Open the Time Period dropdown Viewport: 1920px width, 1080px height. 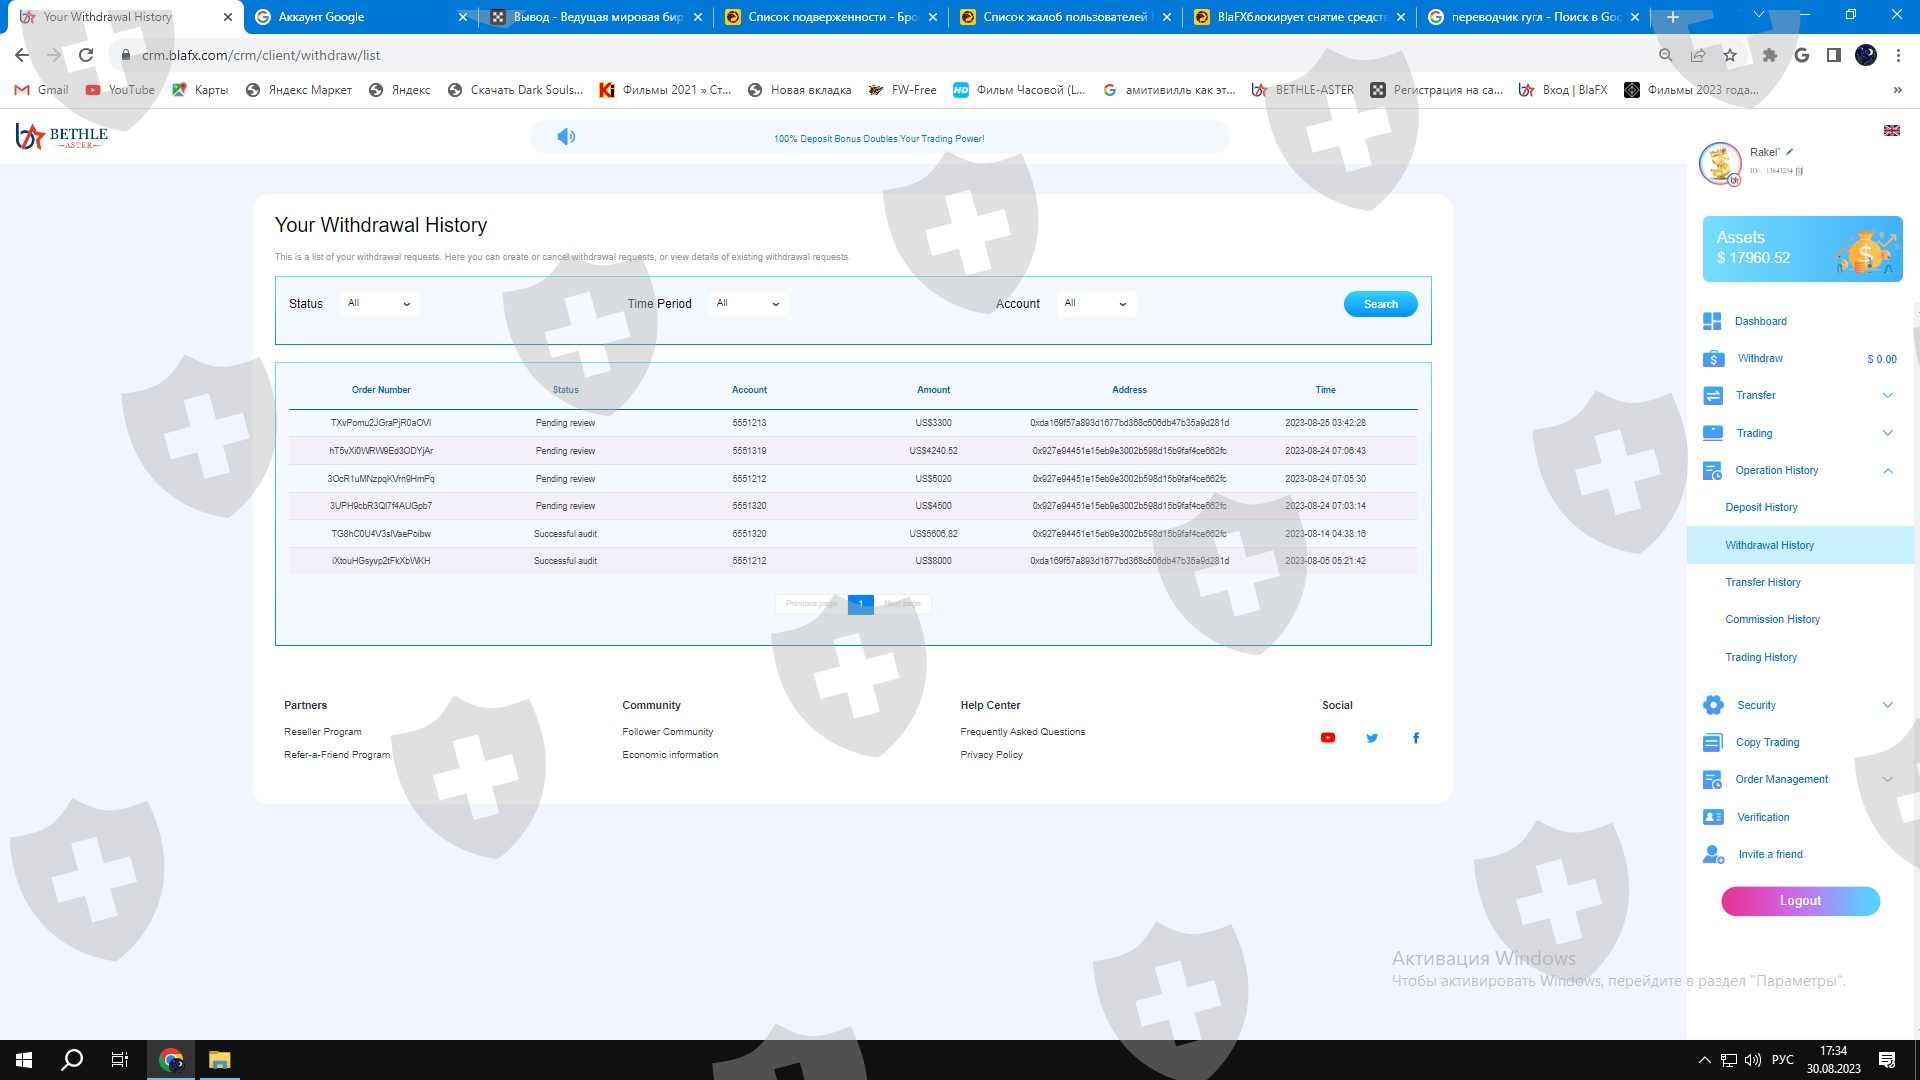tap(747, 304)
